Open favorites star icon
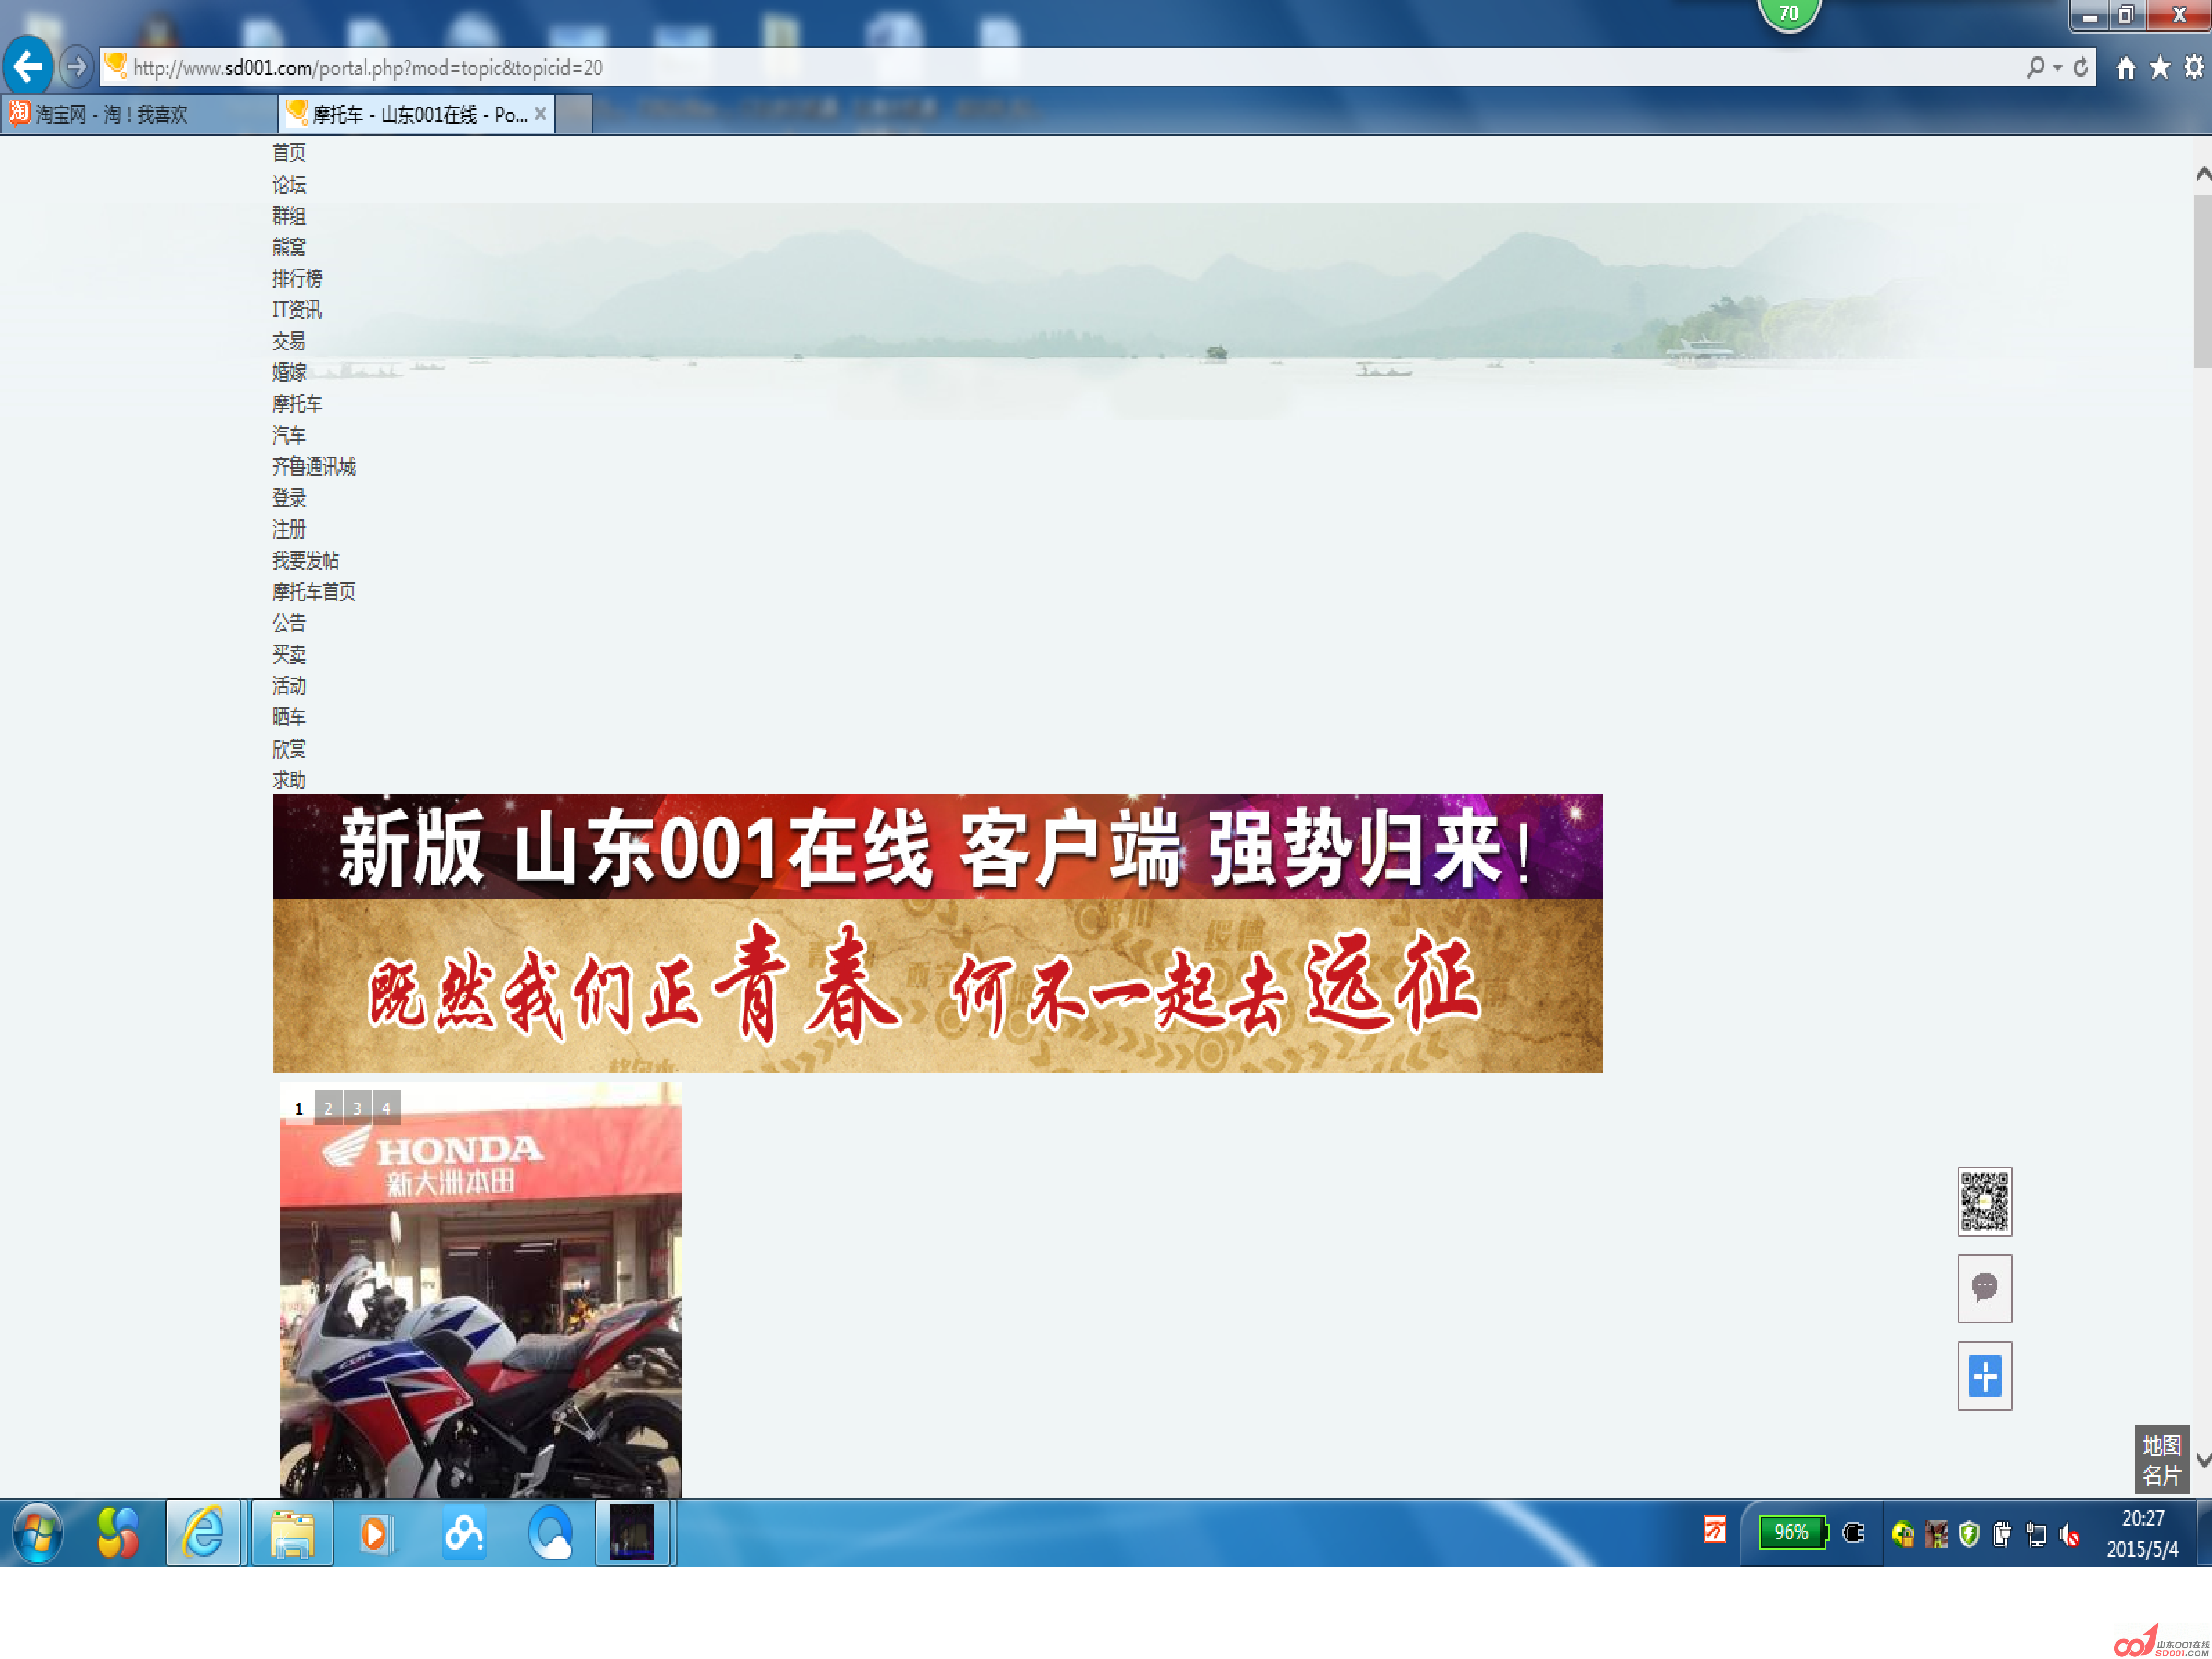The image size is (2212, 1659). 2160,67
